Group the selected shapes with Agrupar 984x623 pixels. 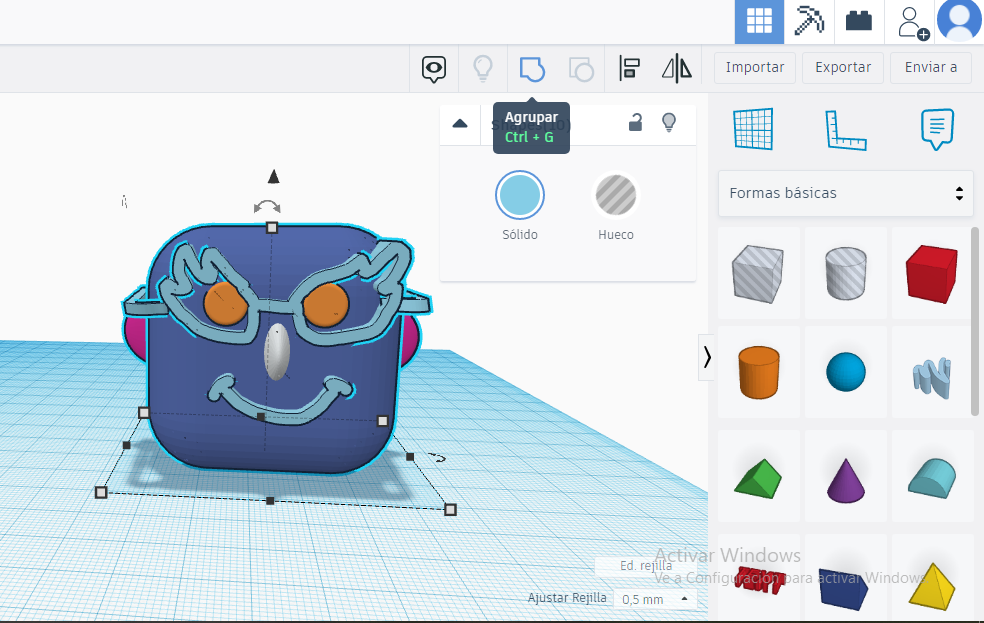pyautogui.click(x=532, y=68)
